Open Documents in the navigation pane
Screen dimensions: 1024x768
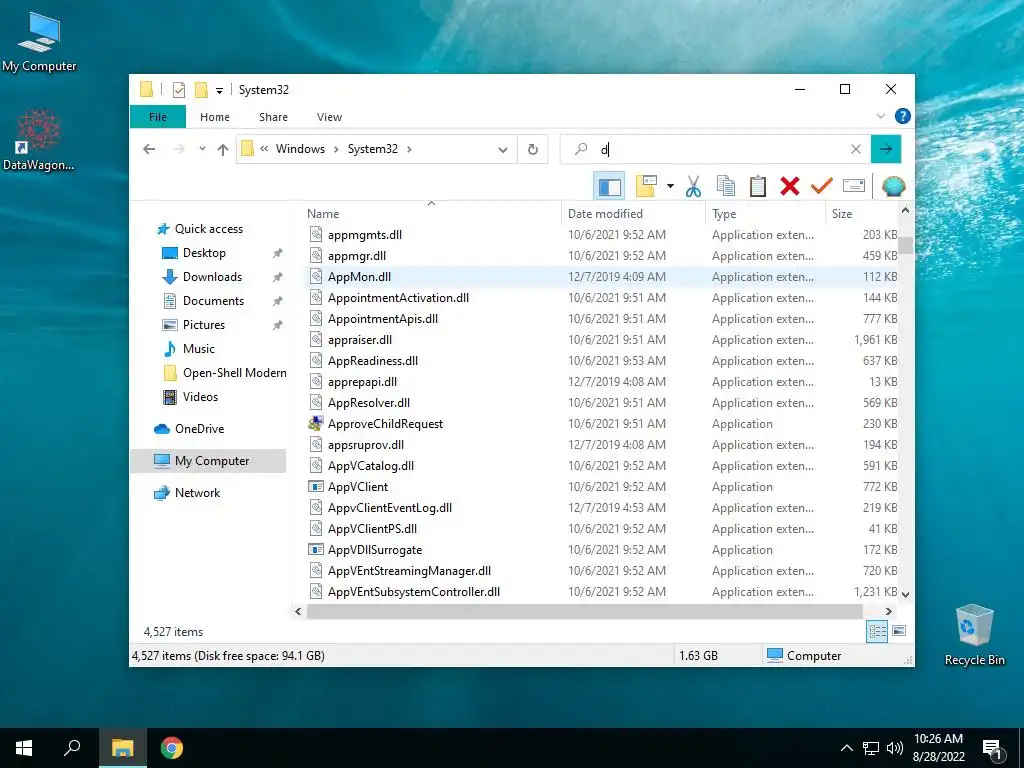point(213,301)
